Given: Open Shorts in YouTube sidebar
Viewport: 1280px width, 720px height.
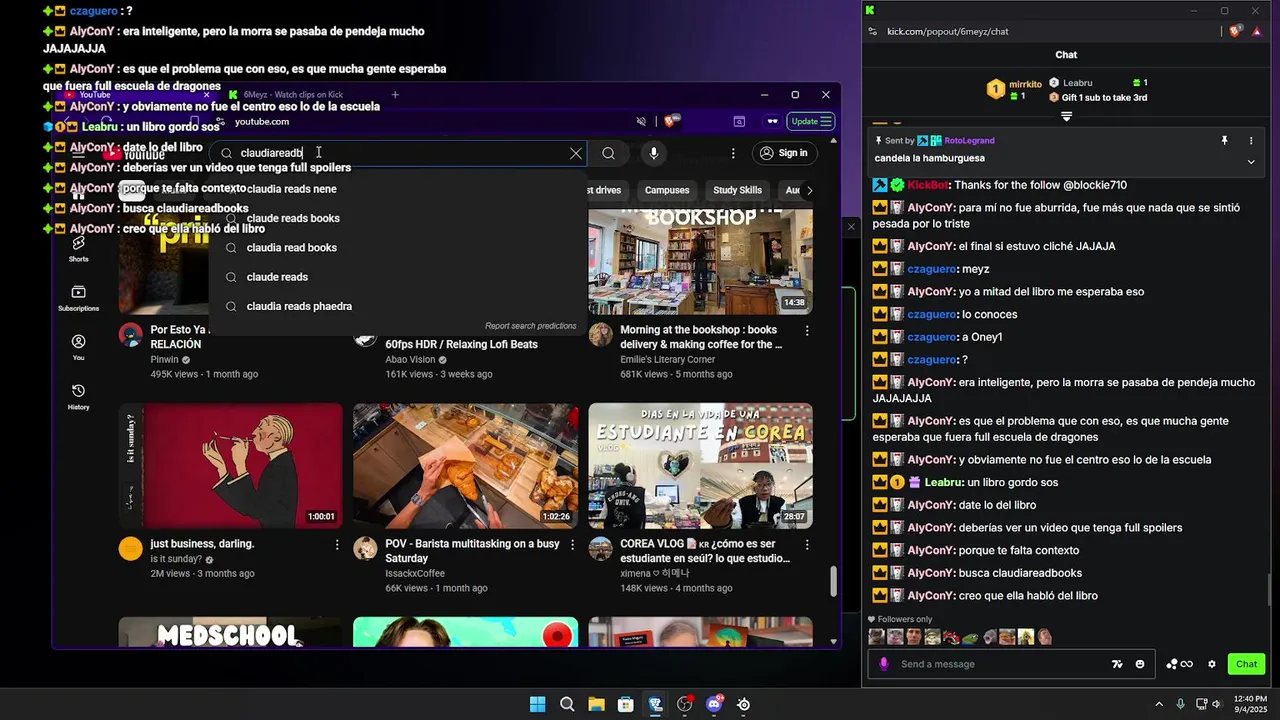Looking at the screenshot, I should click(x=79, y=249).
